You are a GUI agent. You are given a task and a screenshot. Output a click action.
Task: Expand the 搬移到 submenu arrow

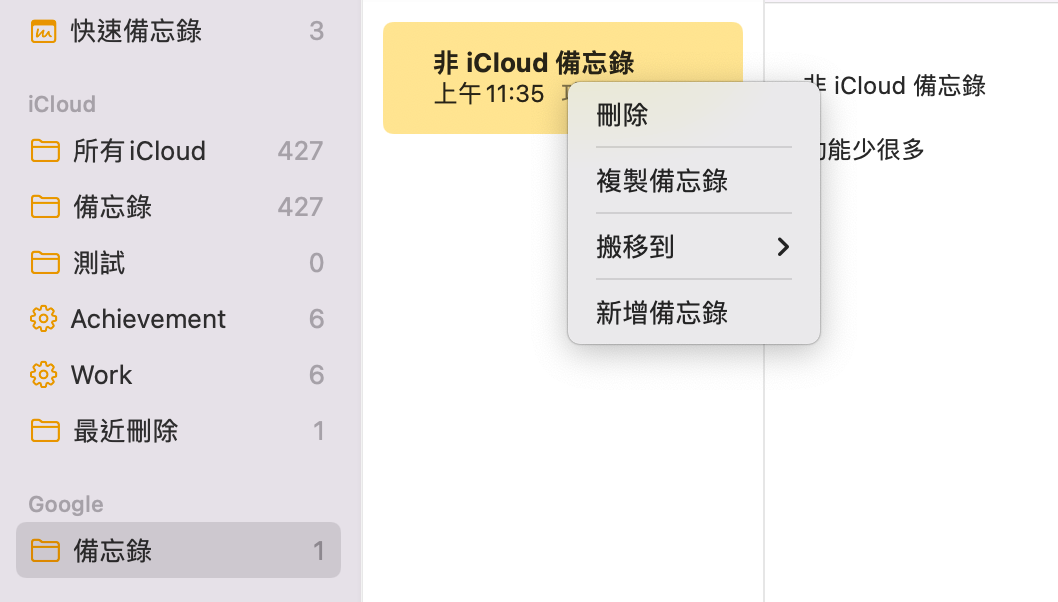pos(783,247)
